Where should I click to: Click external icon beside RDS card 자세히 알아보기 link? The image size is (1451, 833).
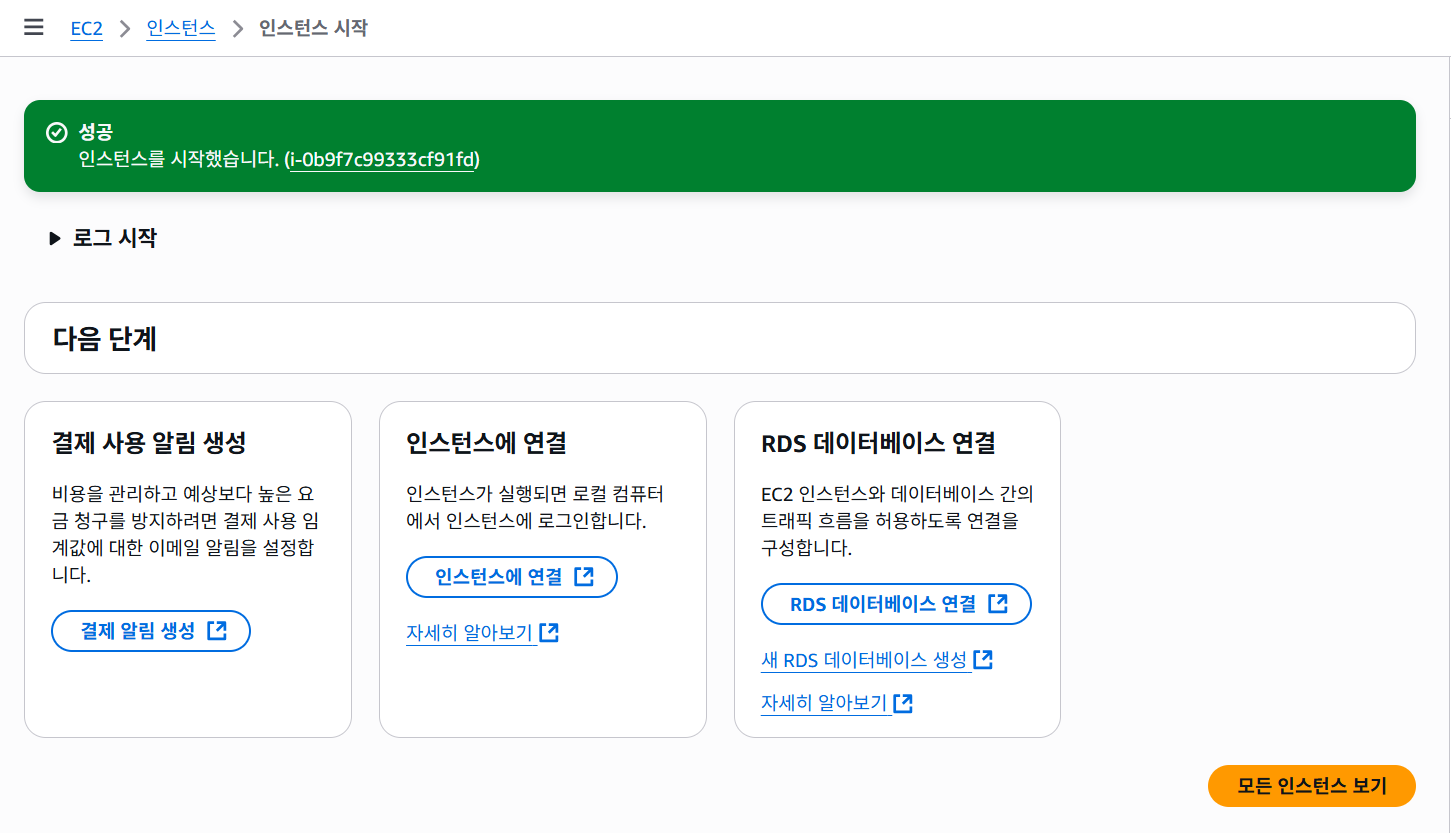pyautogui.click(x=903, y=703)
